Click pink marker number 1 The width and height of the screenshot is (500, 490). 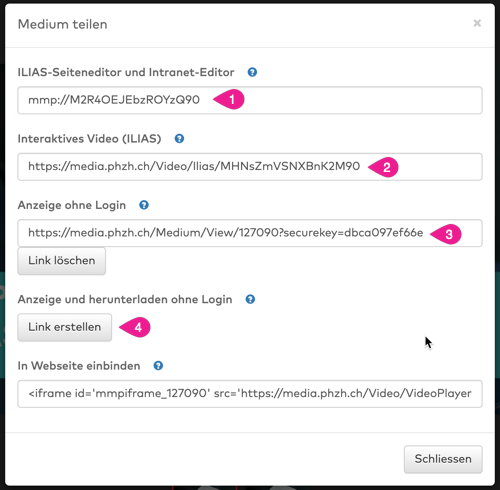tap(229, 99)
